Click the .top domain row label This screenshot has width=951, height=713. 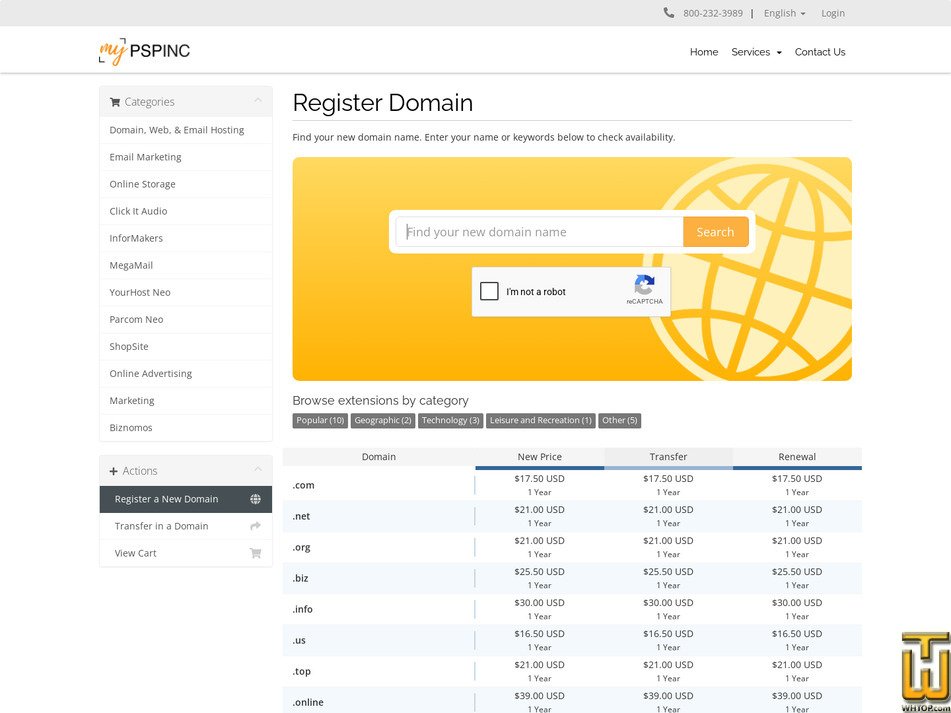[x=301, y=671]
